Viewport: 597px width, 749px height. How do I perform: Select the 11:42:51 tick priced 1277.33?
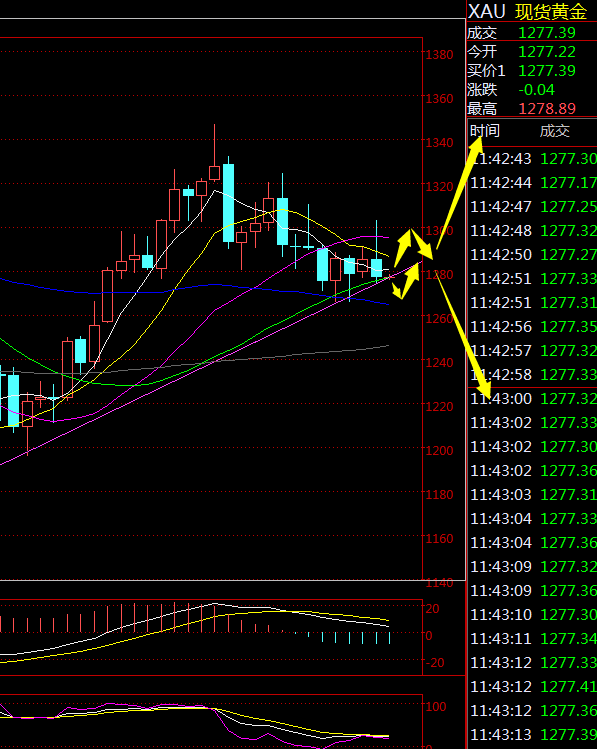[x=533, y=278]
